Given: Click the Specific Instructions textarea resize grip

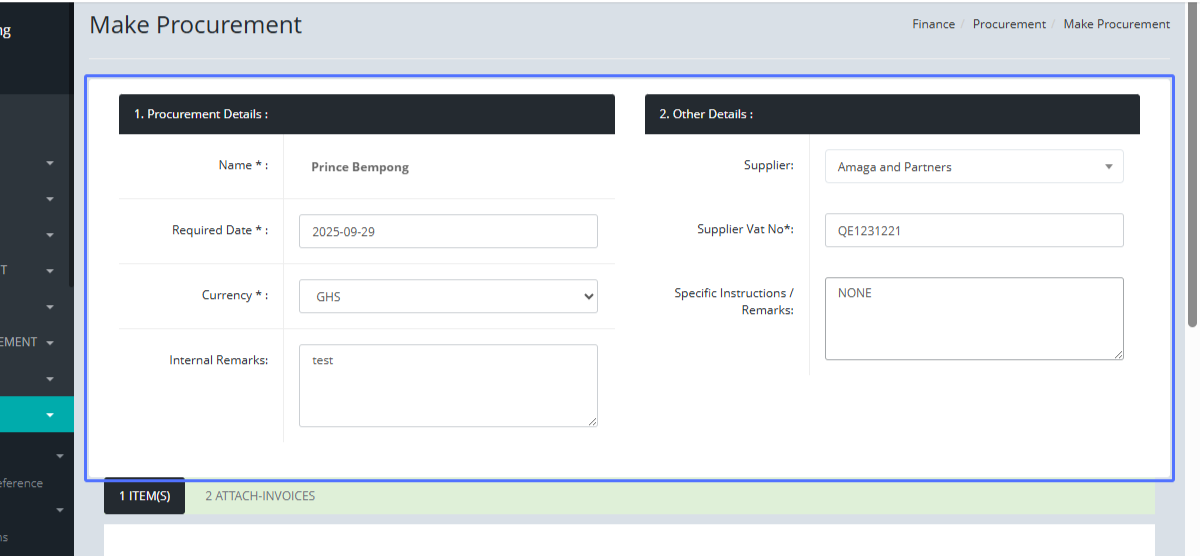Looking at the screenshot, I should (x=1118, y=353).
